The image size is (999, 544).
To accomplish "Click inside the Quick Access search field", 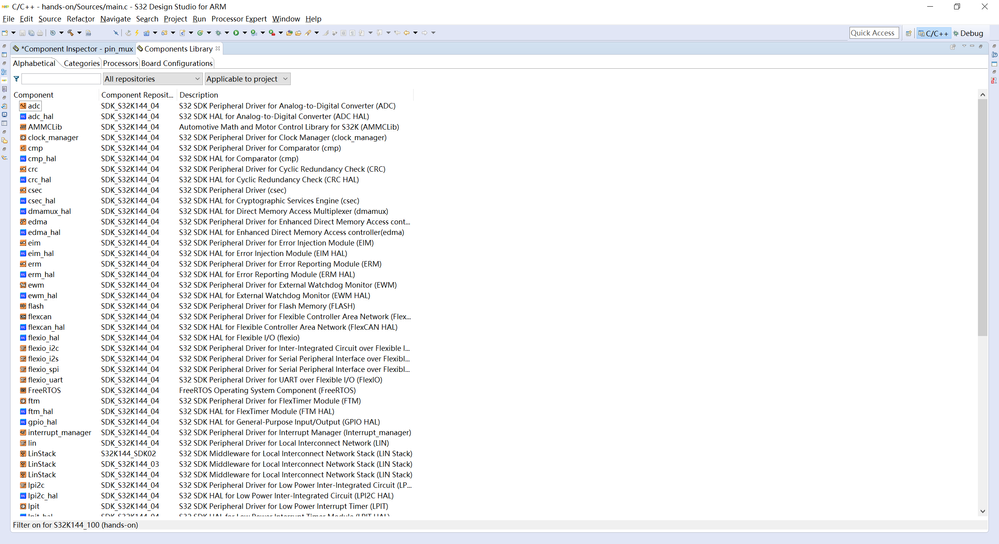I will pyautogui.click(x=873, y=33).
